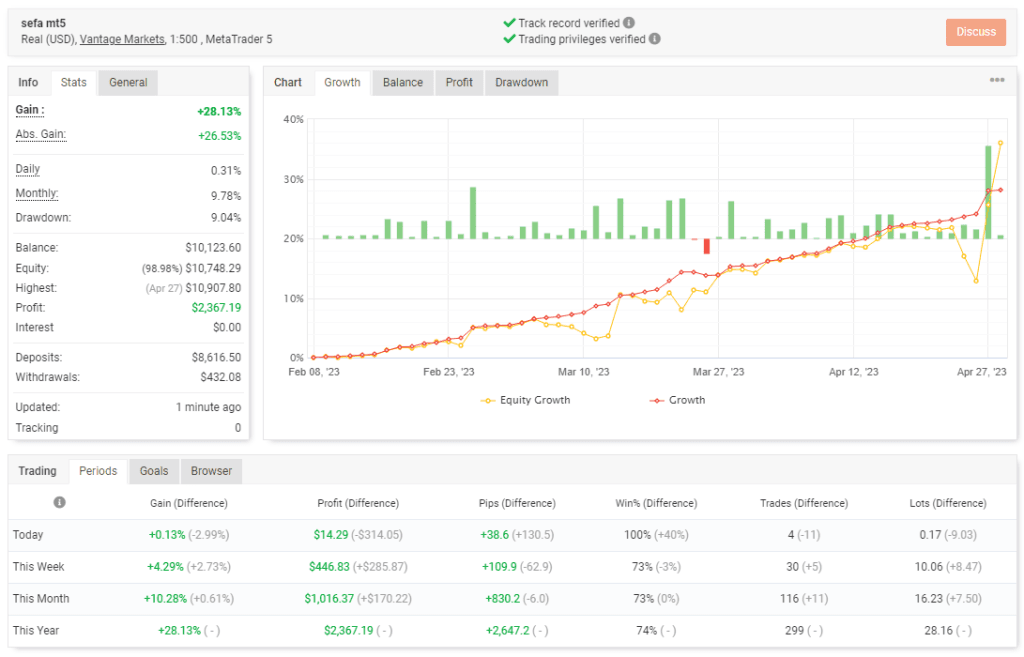The width and height of the screenshot is (1024, 657).
Task: Click the info icon in Periods table header
Action: pos(59,502)
